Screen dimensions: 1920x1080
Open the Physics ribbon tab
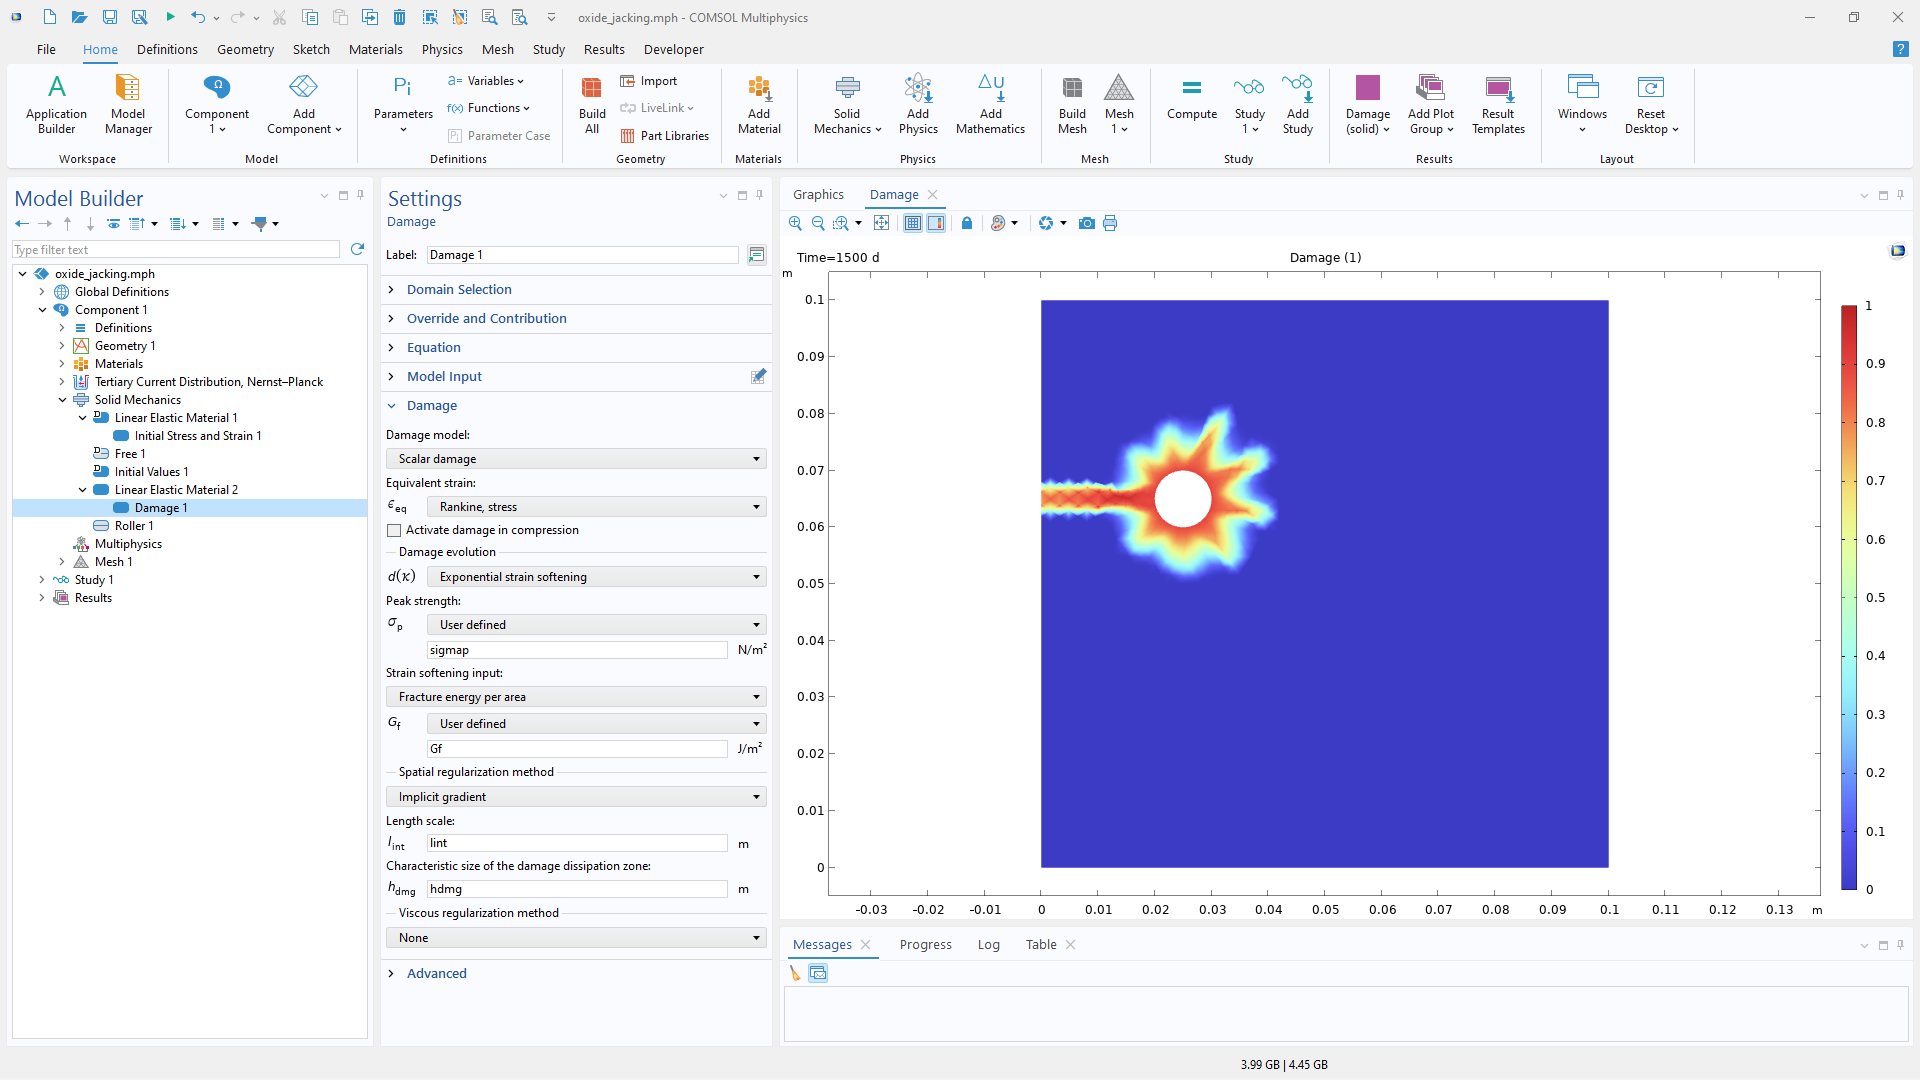click(x=441, y=49)
